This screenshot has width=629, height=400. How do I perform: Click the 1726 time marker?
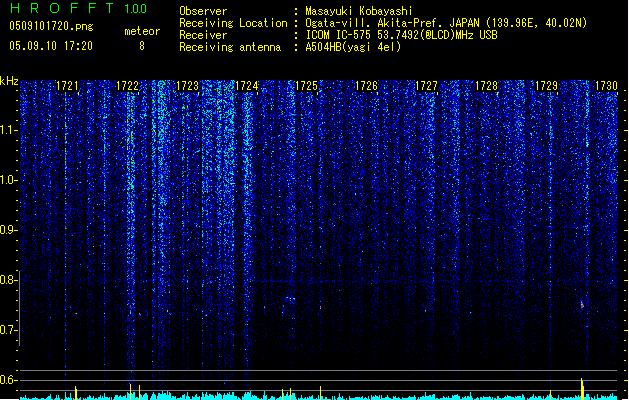click(367, 86)
